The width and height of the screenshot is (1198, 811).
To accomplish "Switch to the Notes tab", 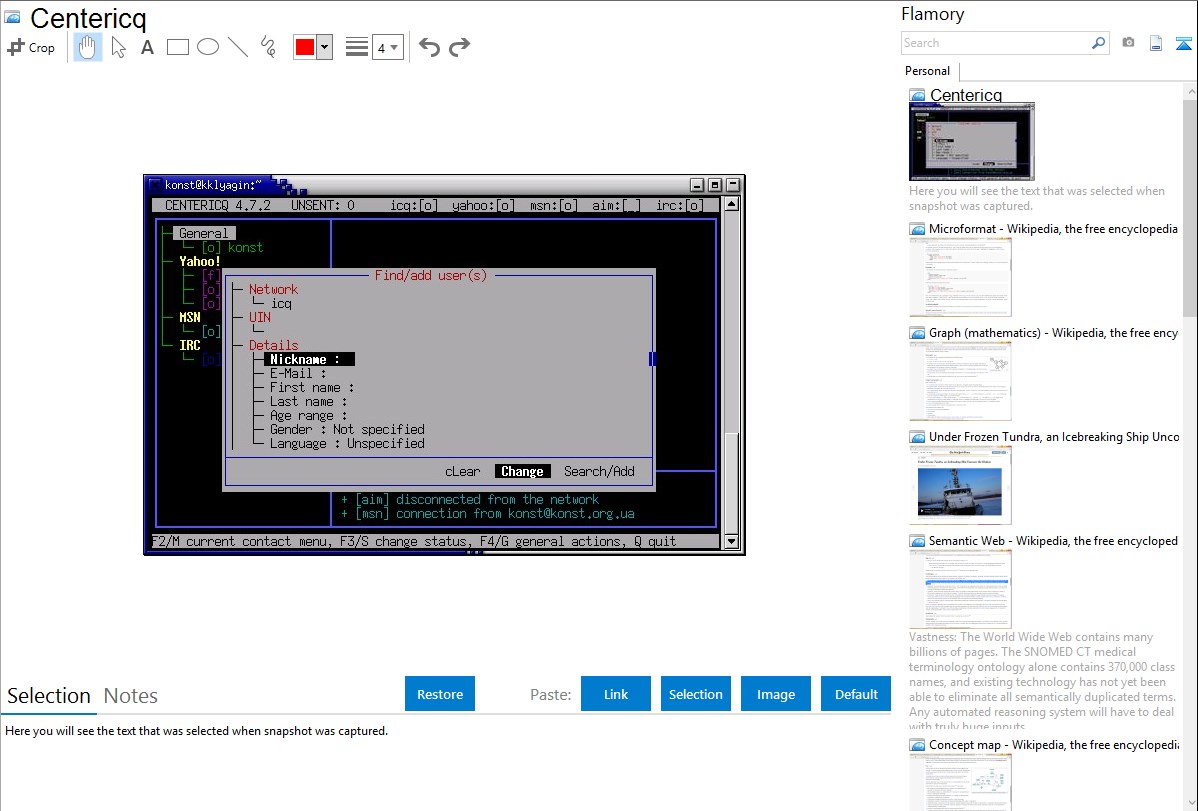I will pos(131,696).
